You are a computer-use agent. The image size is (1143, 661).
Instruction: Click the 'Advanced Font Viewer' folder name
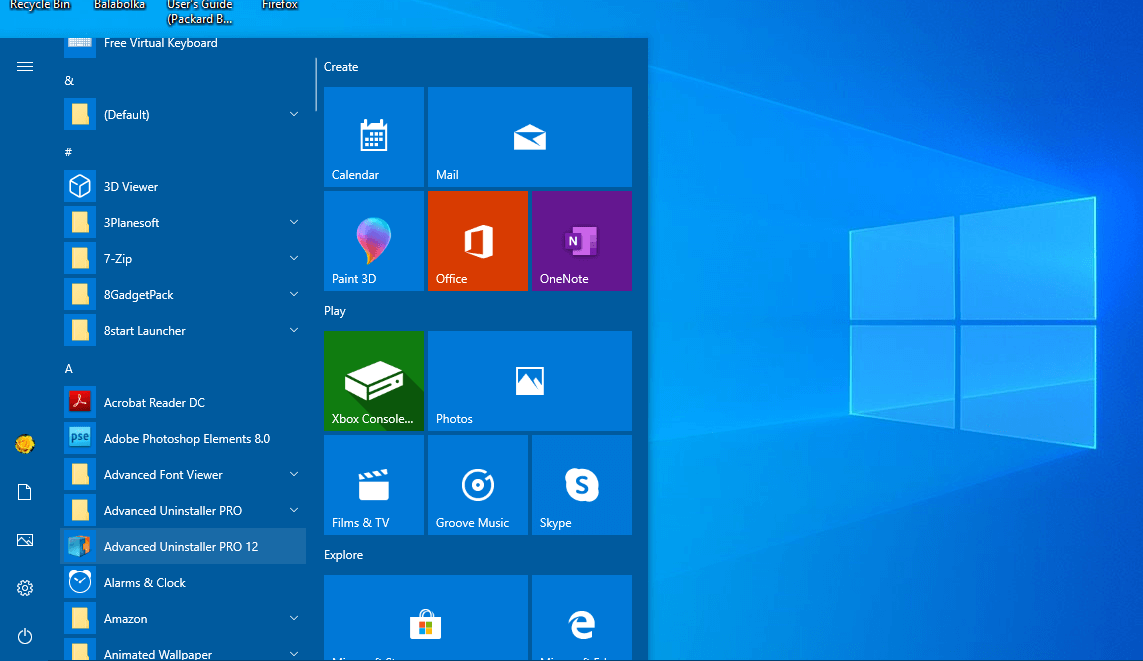[x=163, y=475]
